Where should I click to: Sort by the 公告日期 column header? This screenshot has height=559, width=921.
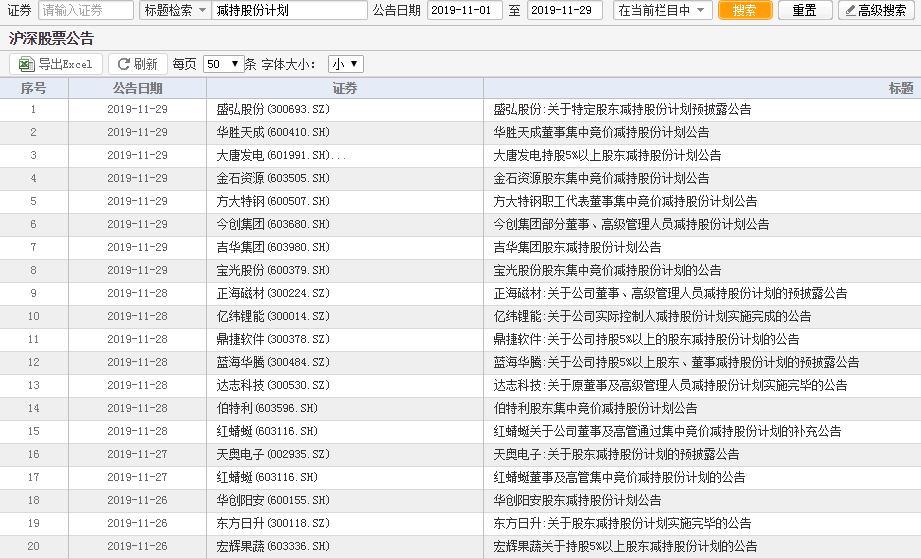point(137,88)
